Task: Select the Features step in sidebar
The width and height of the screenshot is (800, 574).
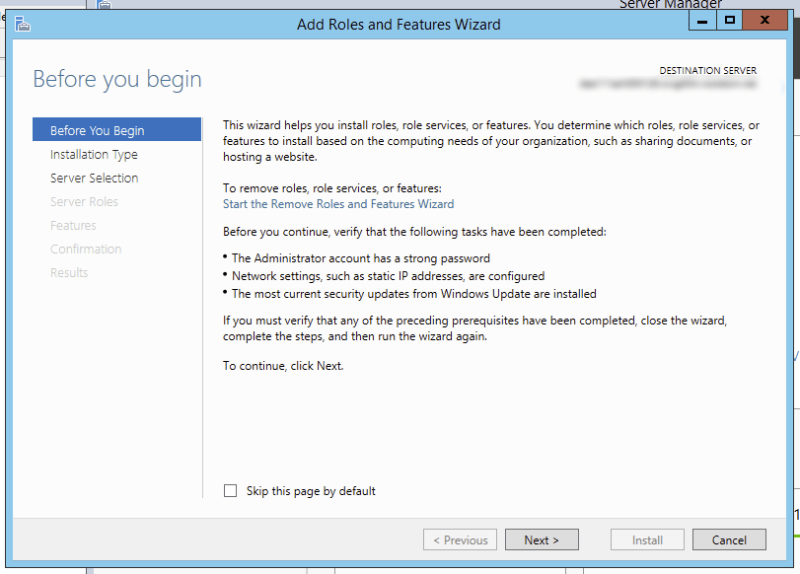Action: click(73, 226)
